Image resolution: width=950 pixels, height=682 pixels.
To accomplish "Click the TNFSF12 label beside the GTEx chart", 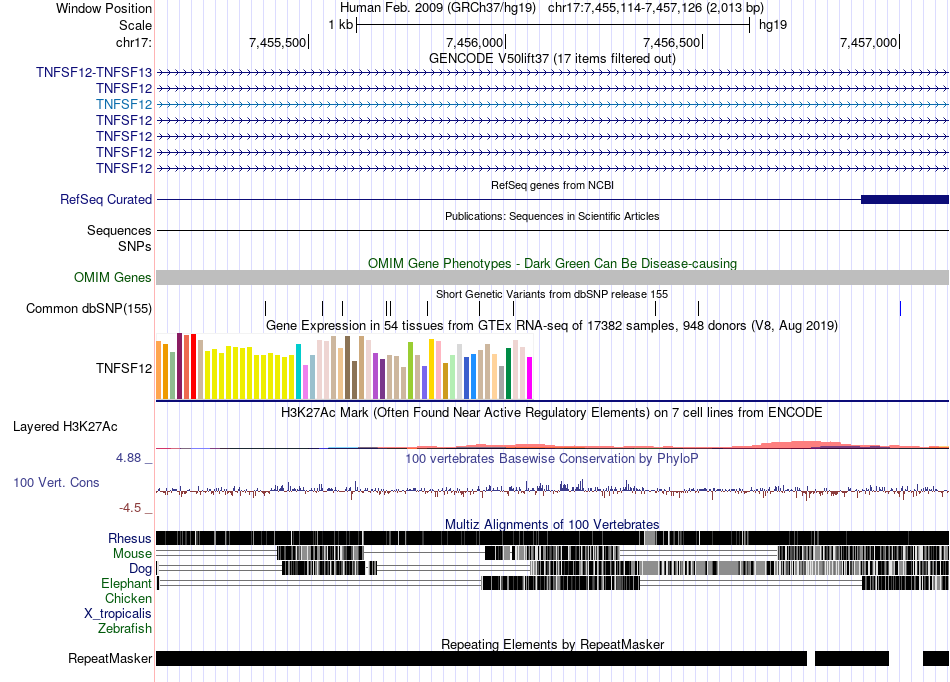I will (x=124, y=368).
